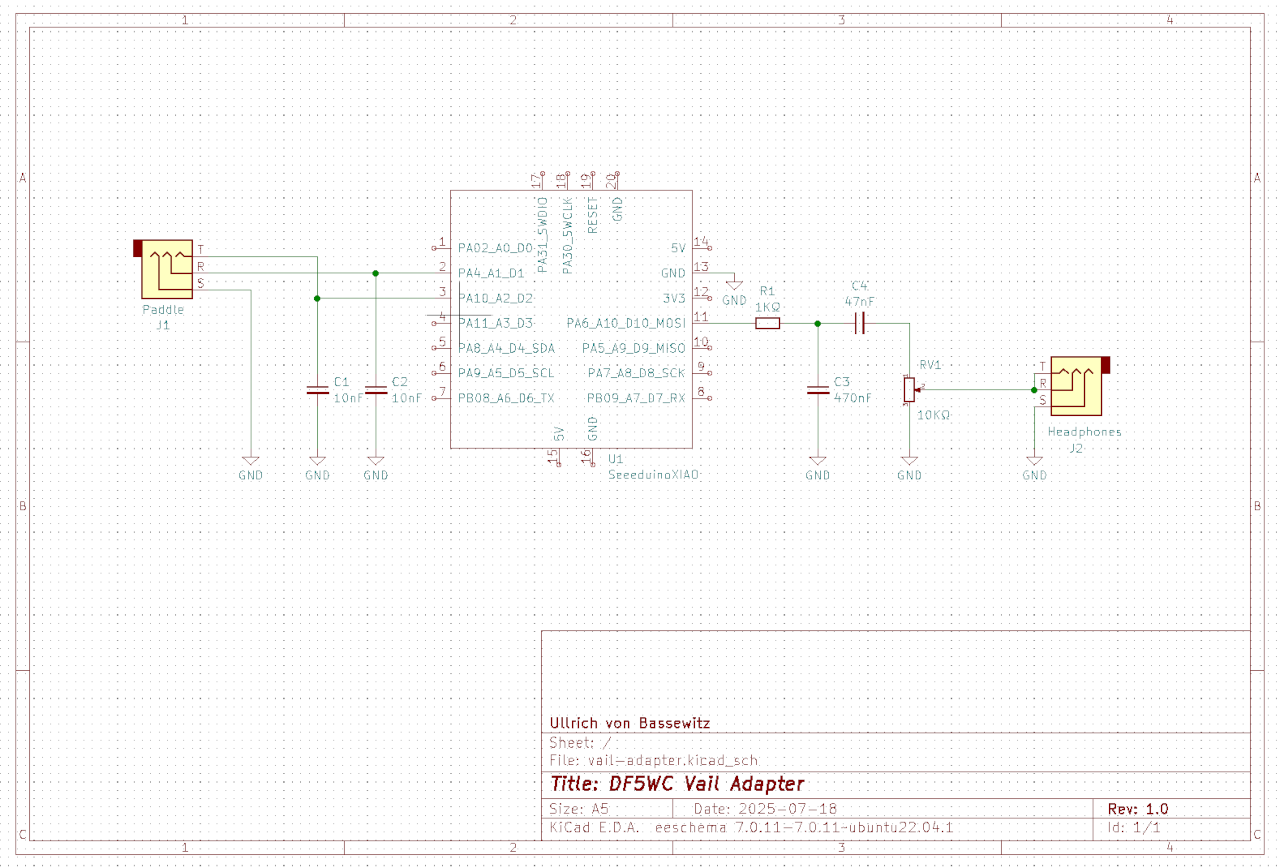Viewport: 1280px width, 868px height.
Task: Select pin label PA4_A1_D1
Action: (x=491, y=273)
